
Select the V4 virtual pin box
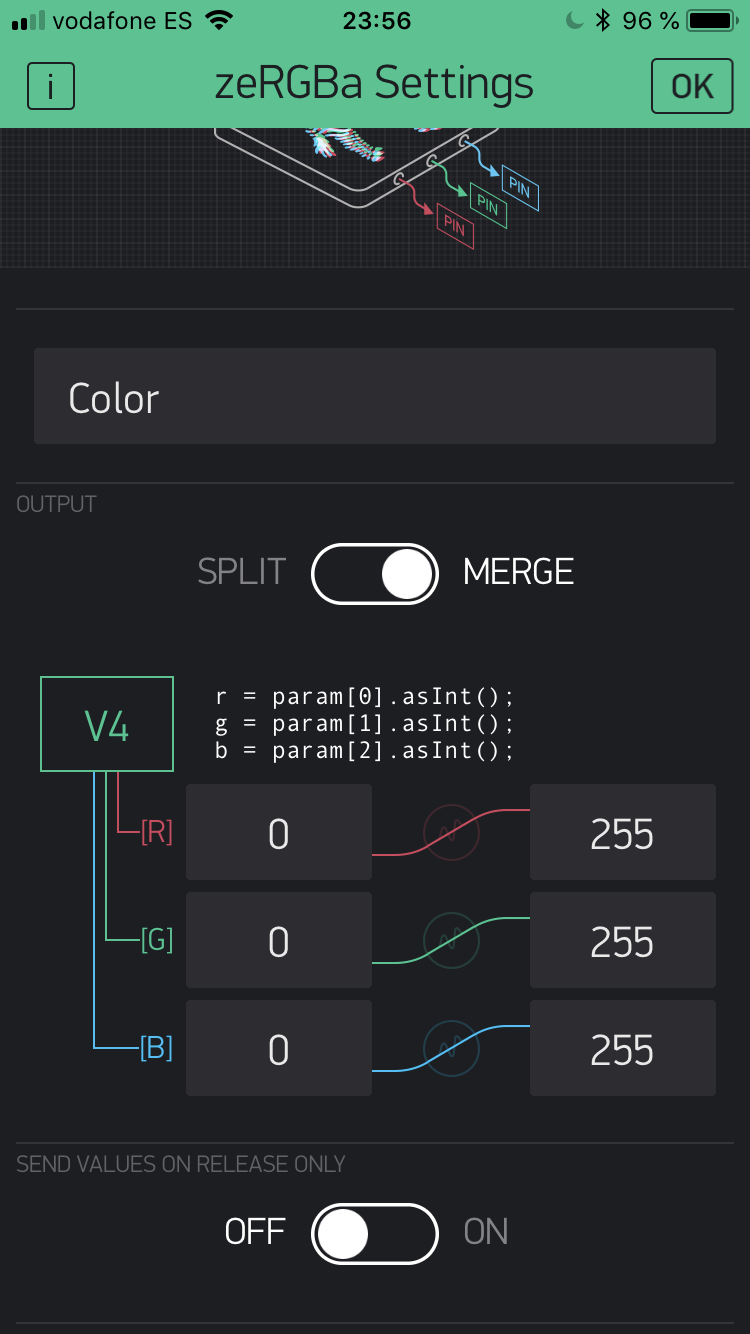click(x=107, y=725)
